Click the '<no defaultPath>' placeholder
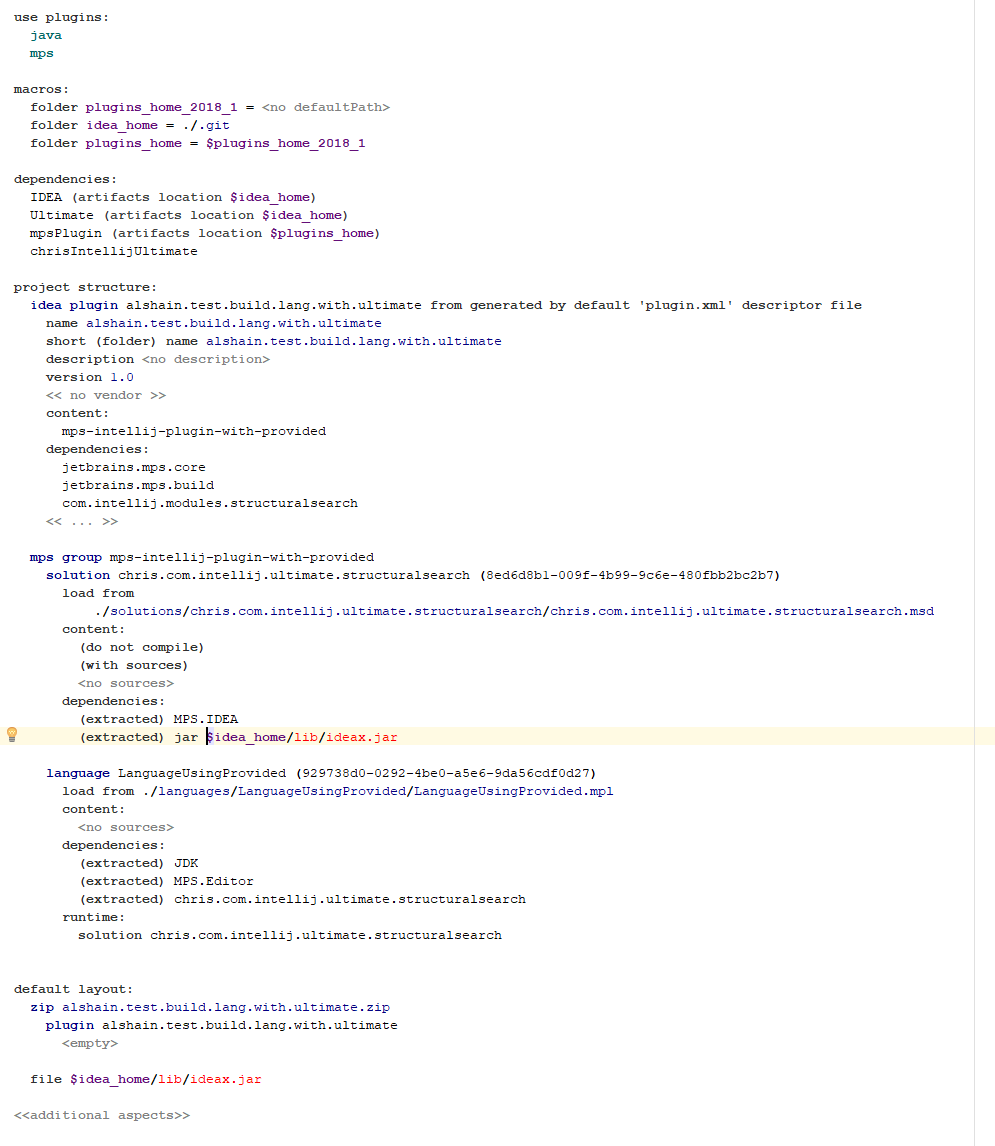The width and height of the screenshot is (995, 1146). point(325,107)
